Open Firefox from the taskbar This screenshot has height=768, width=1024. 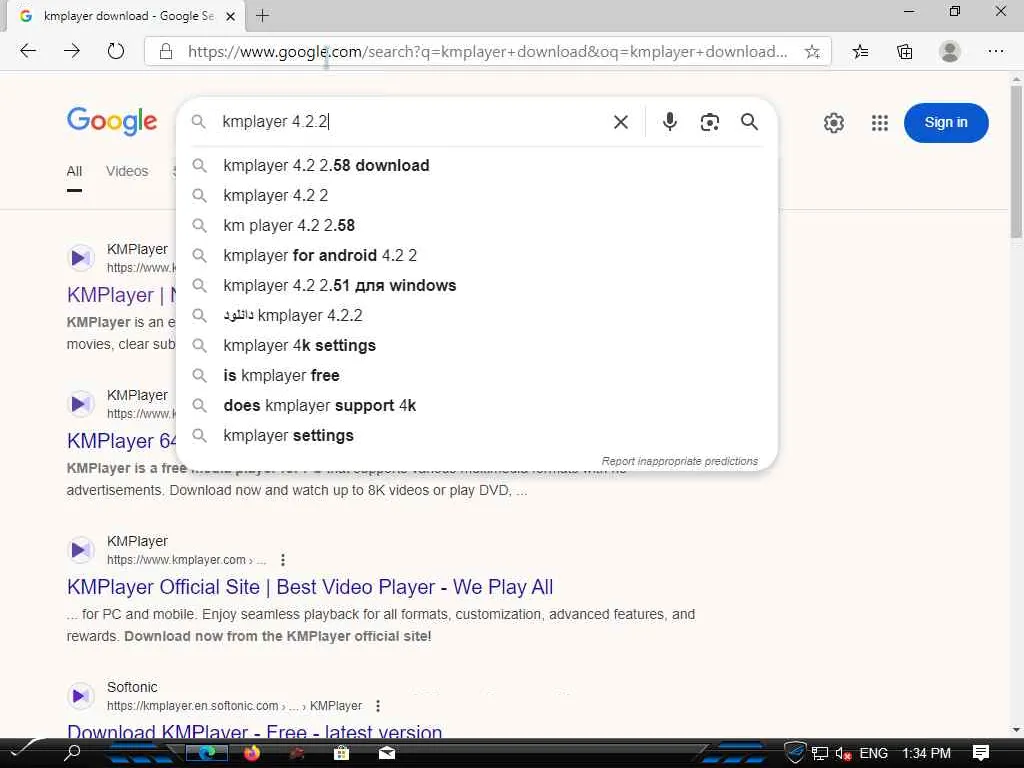(x=251, y=753)
